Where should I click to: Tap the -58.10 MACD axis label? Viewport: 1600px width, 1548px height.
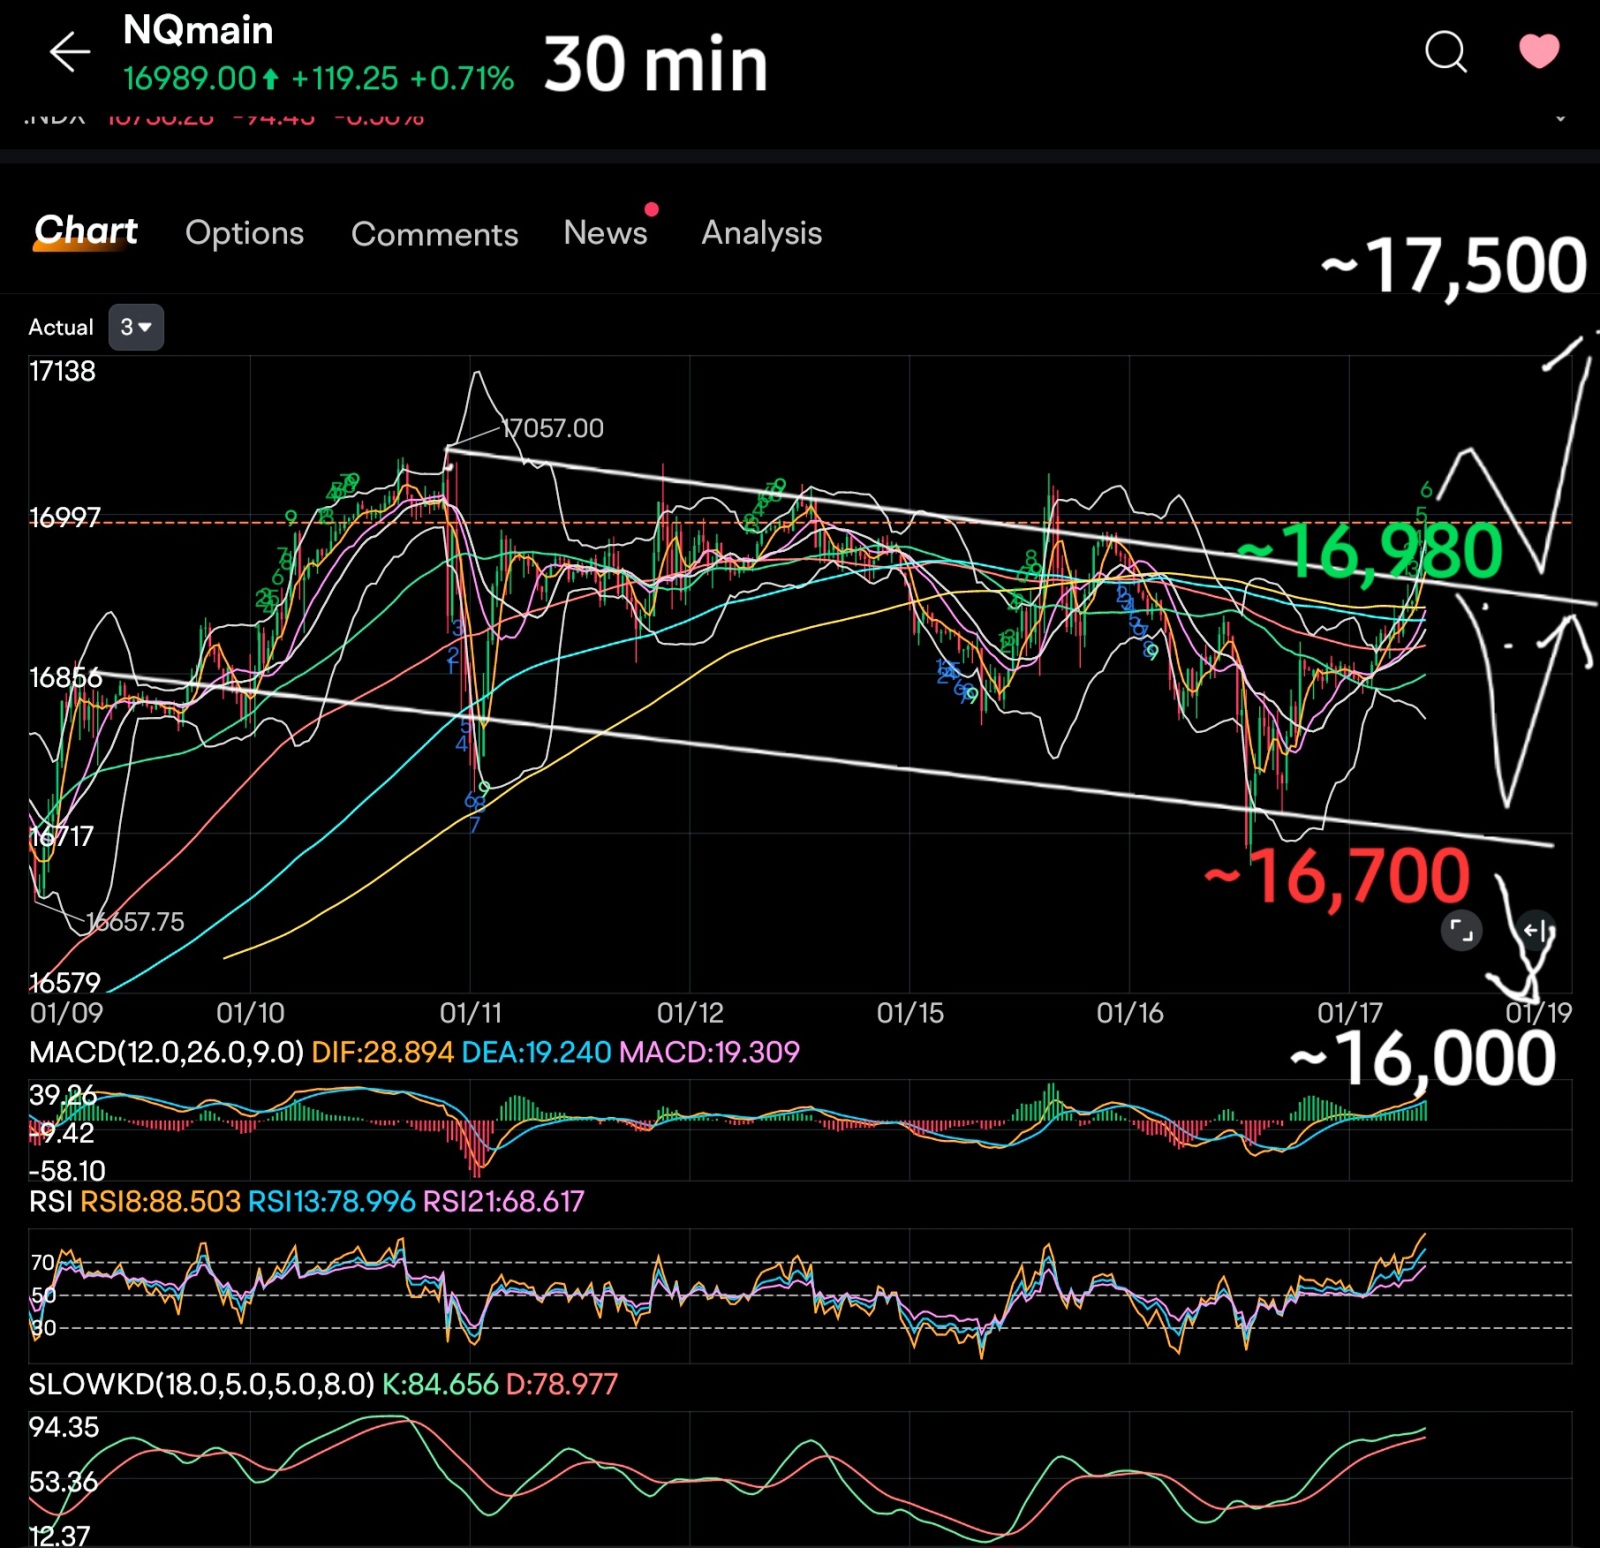(x=67, y=1170)
